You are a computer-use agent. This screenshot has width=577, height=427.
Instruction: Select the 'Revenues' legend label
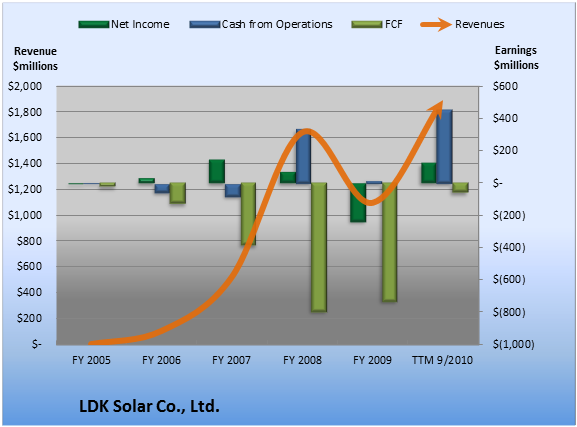coord(479,24)
